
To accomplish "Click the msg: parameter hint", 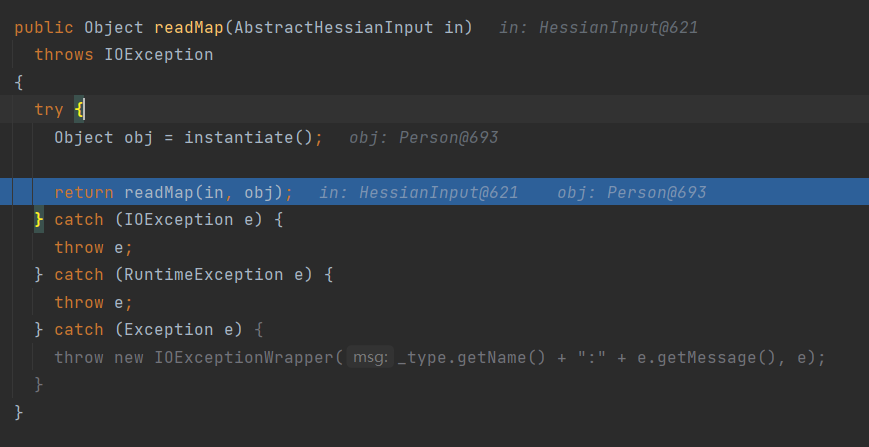I will click(370, 357).
